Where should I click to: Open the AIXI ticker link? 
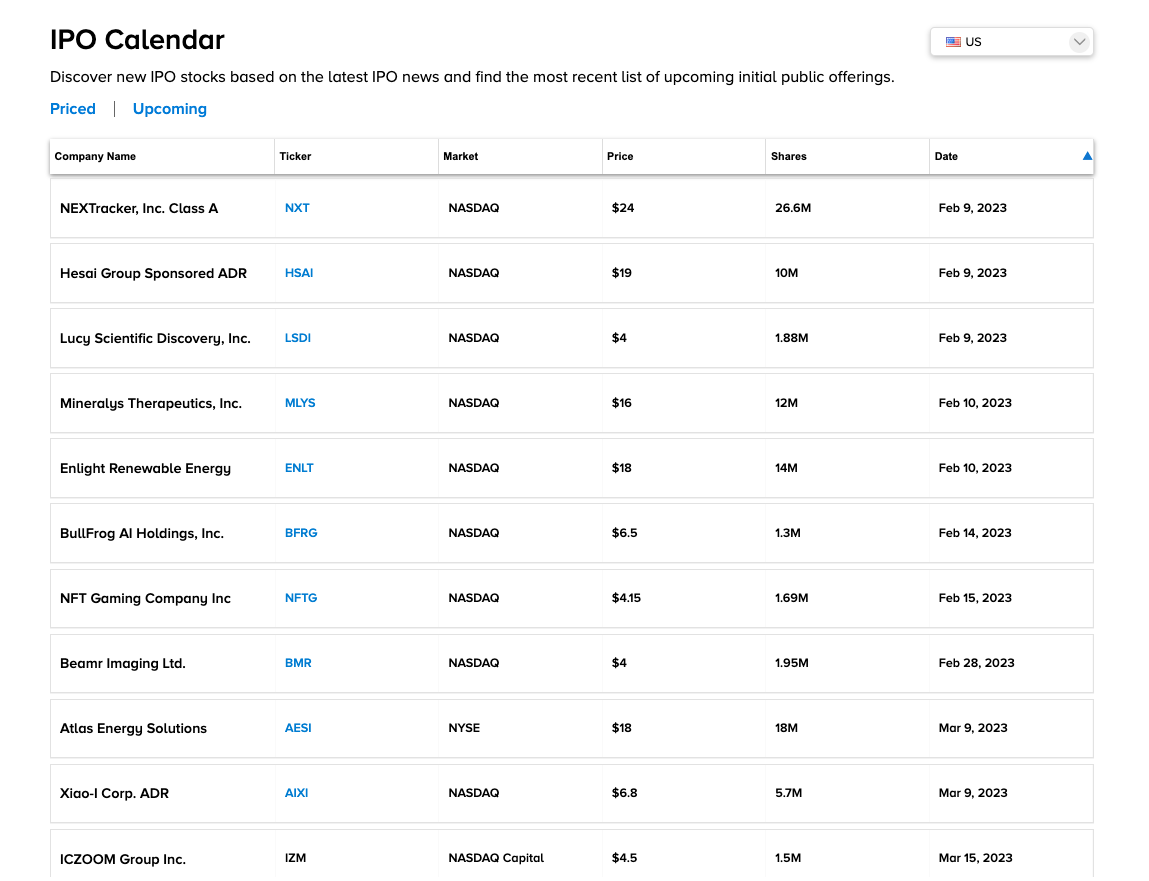(296, 793)
